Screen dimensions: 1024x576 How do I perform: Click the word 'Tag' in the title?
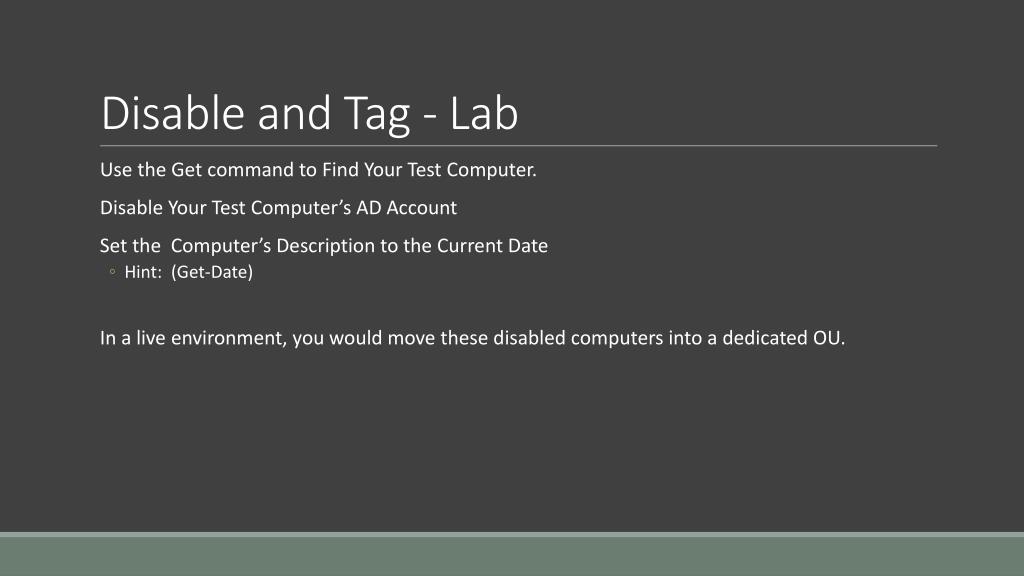pos(377,116)
